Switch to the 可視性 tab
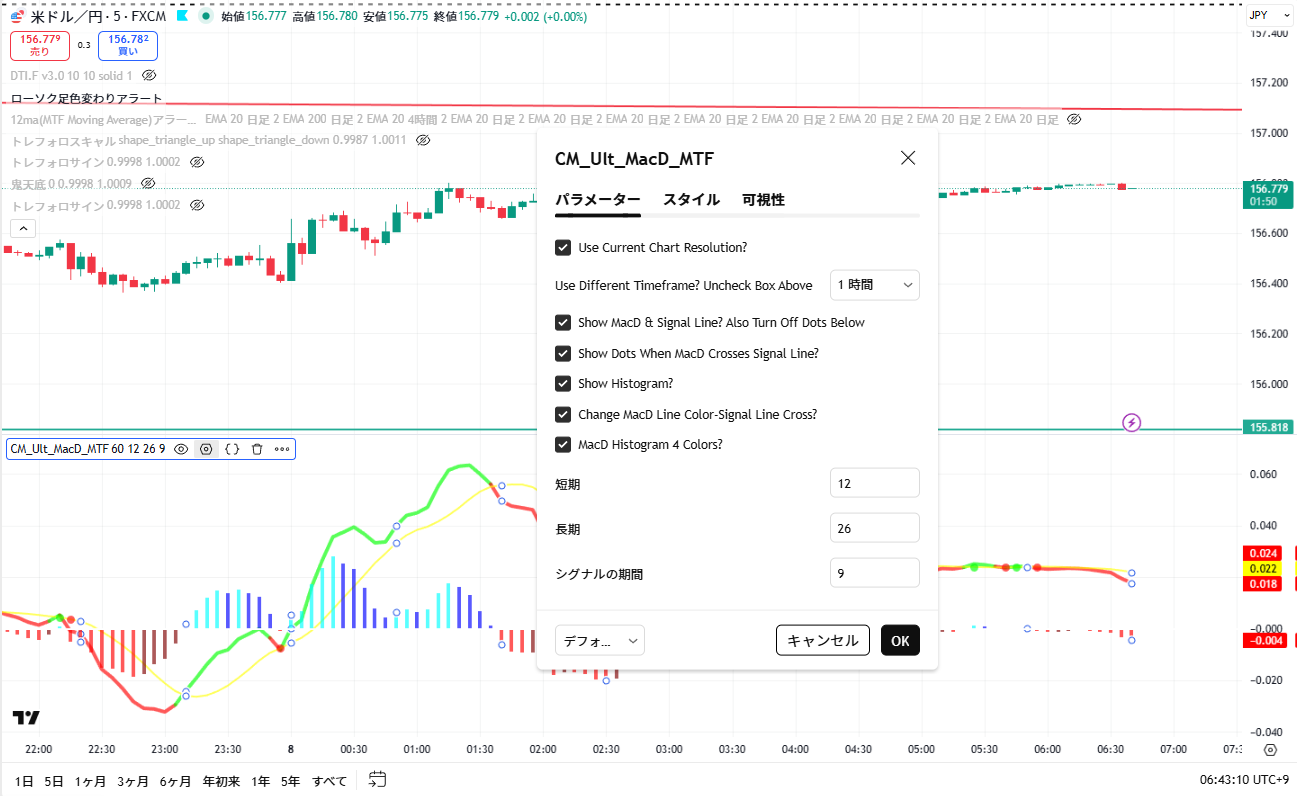The image size is (1297, 796). (x=763, y=200)
